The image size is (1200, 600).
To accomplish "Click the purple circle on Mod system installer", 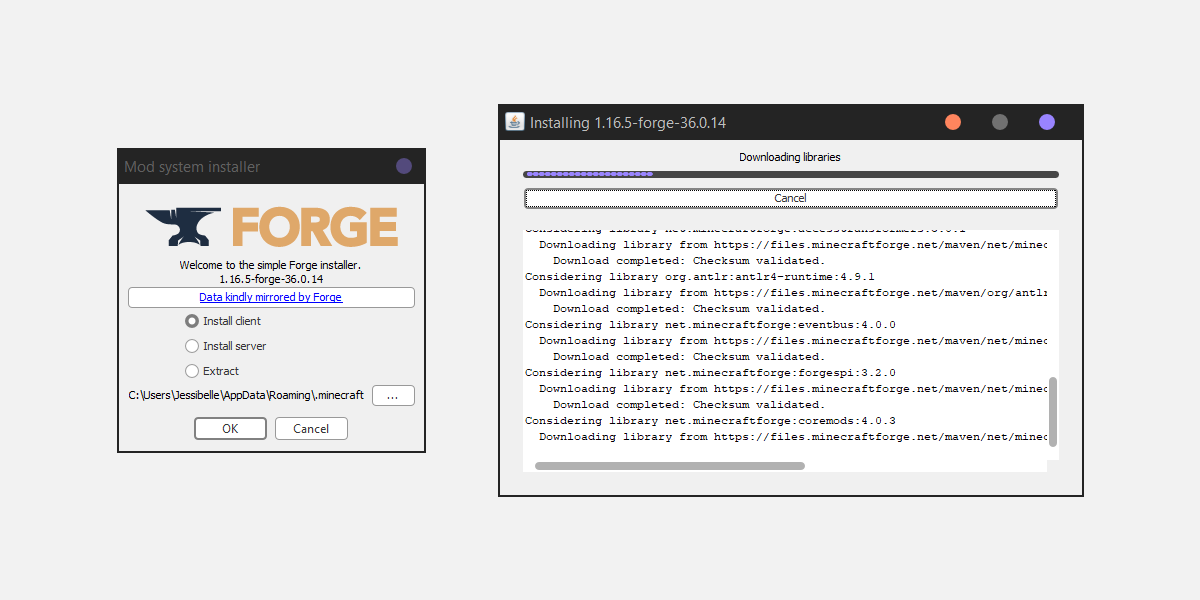I will pyautogui.click(x=403, y=165).
